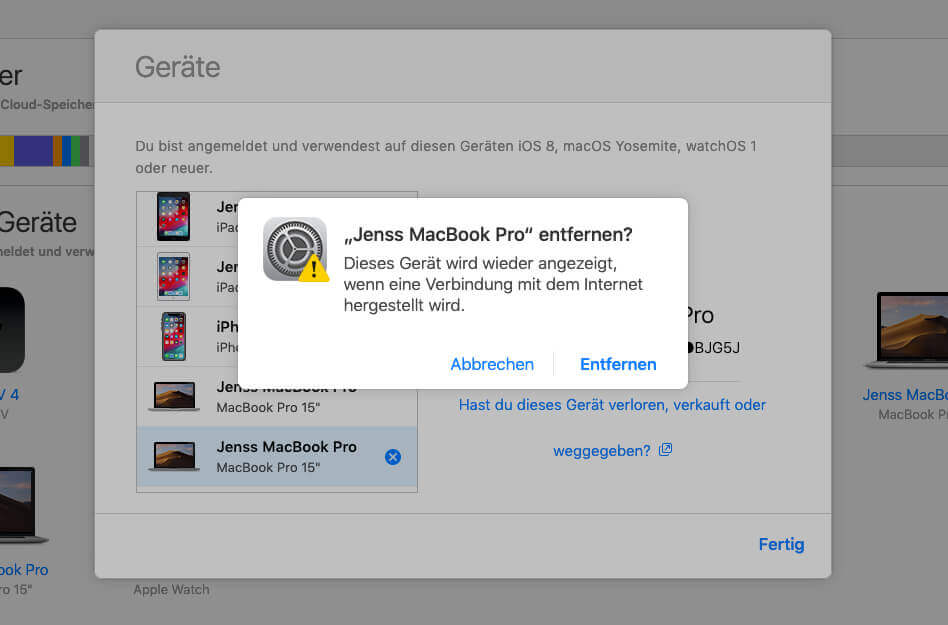Click the unhighlighted MacBook Pro laptop icon

(173, 396)
